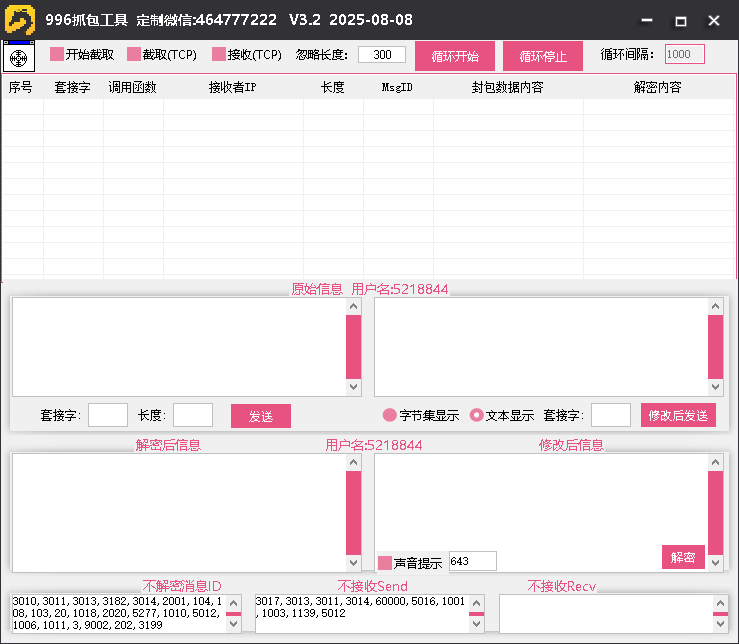Click the 修改后发送 button

(678, 415)
